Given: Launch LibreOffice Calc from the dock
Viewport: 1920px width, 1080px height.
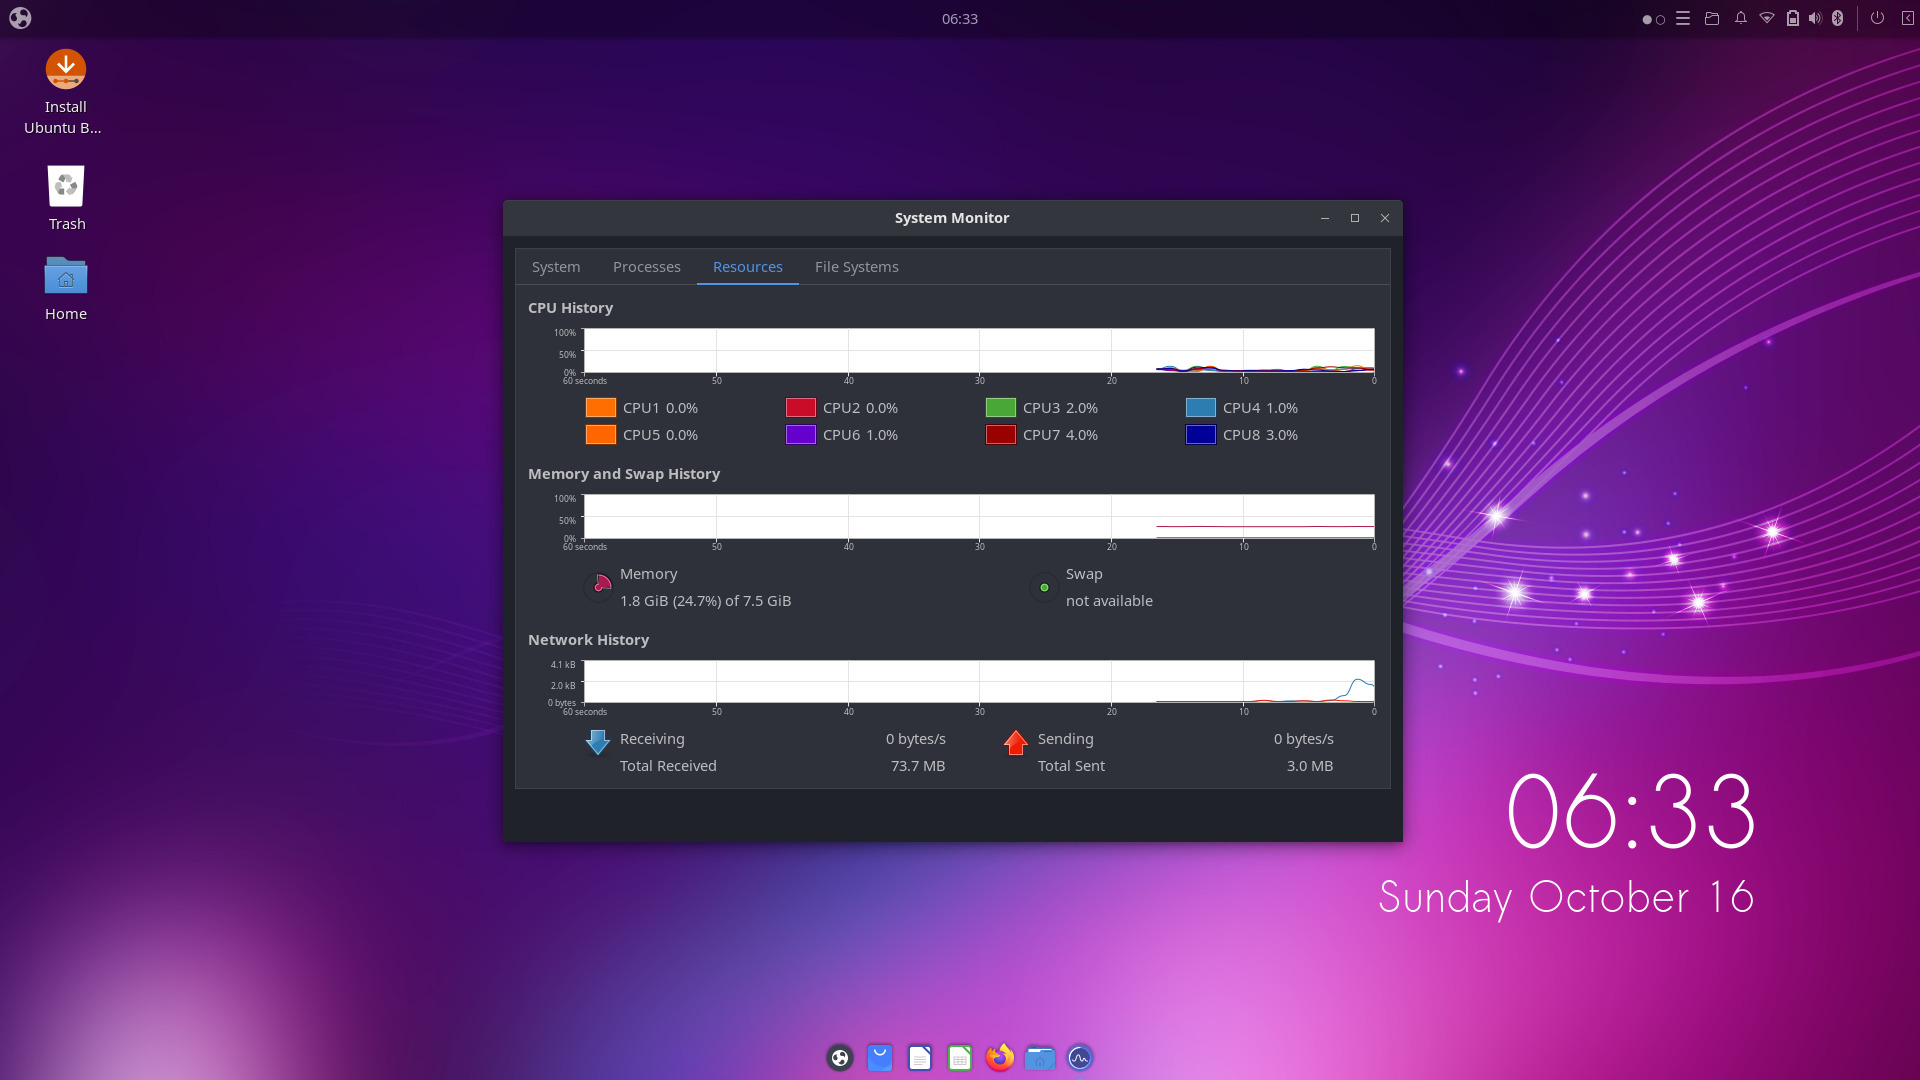Looking at the screenshot, I should coord(959,1057).
